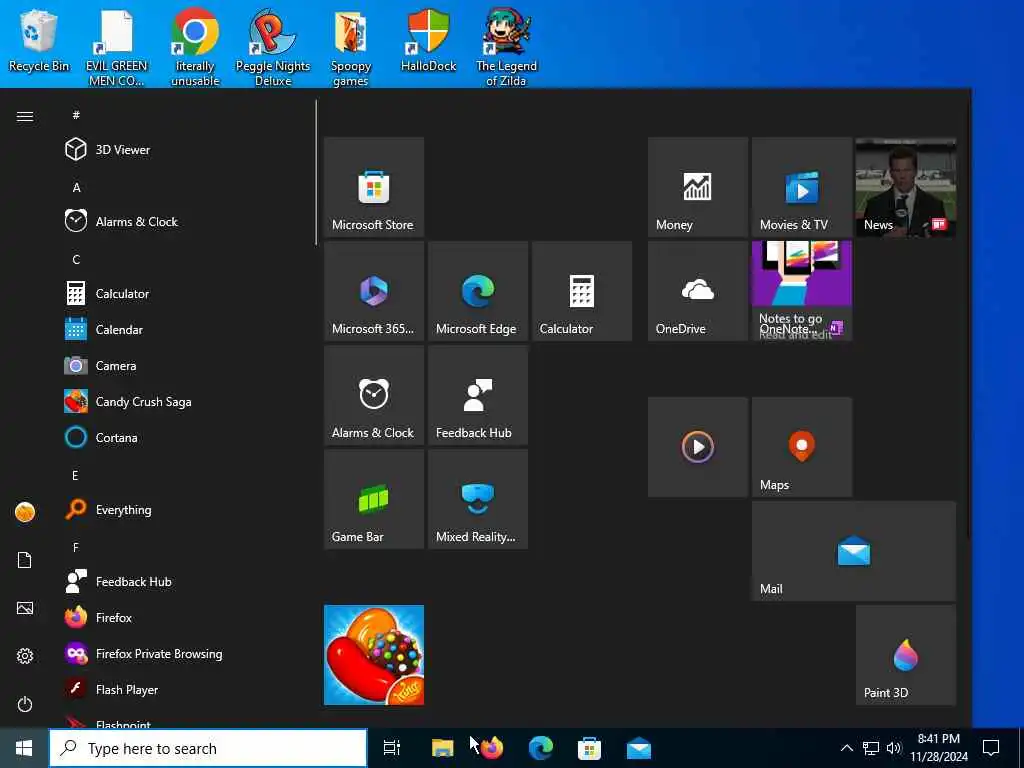Jump to letter index via # header
Screen dimensions: 1024x768
pyautogui.click(x=76, y=115)
